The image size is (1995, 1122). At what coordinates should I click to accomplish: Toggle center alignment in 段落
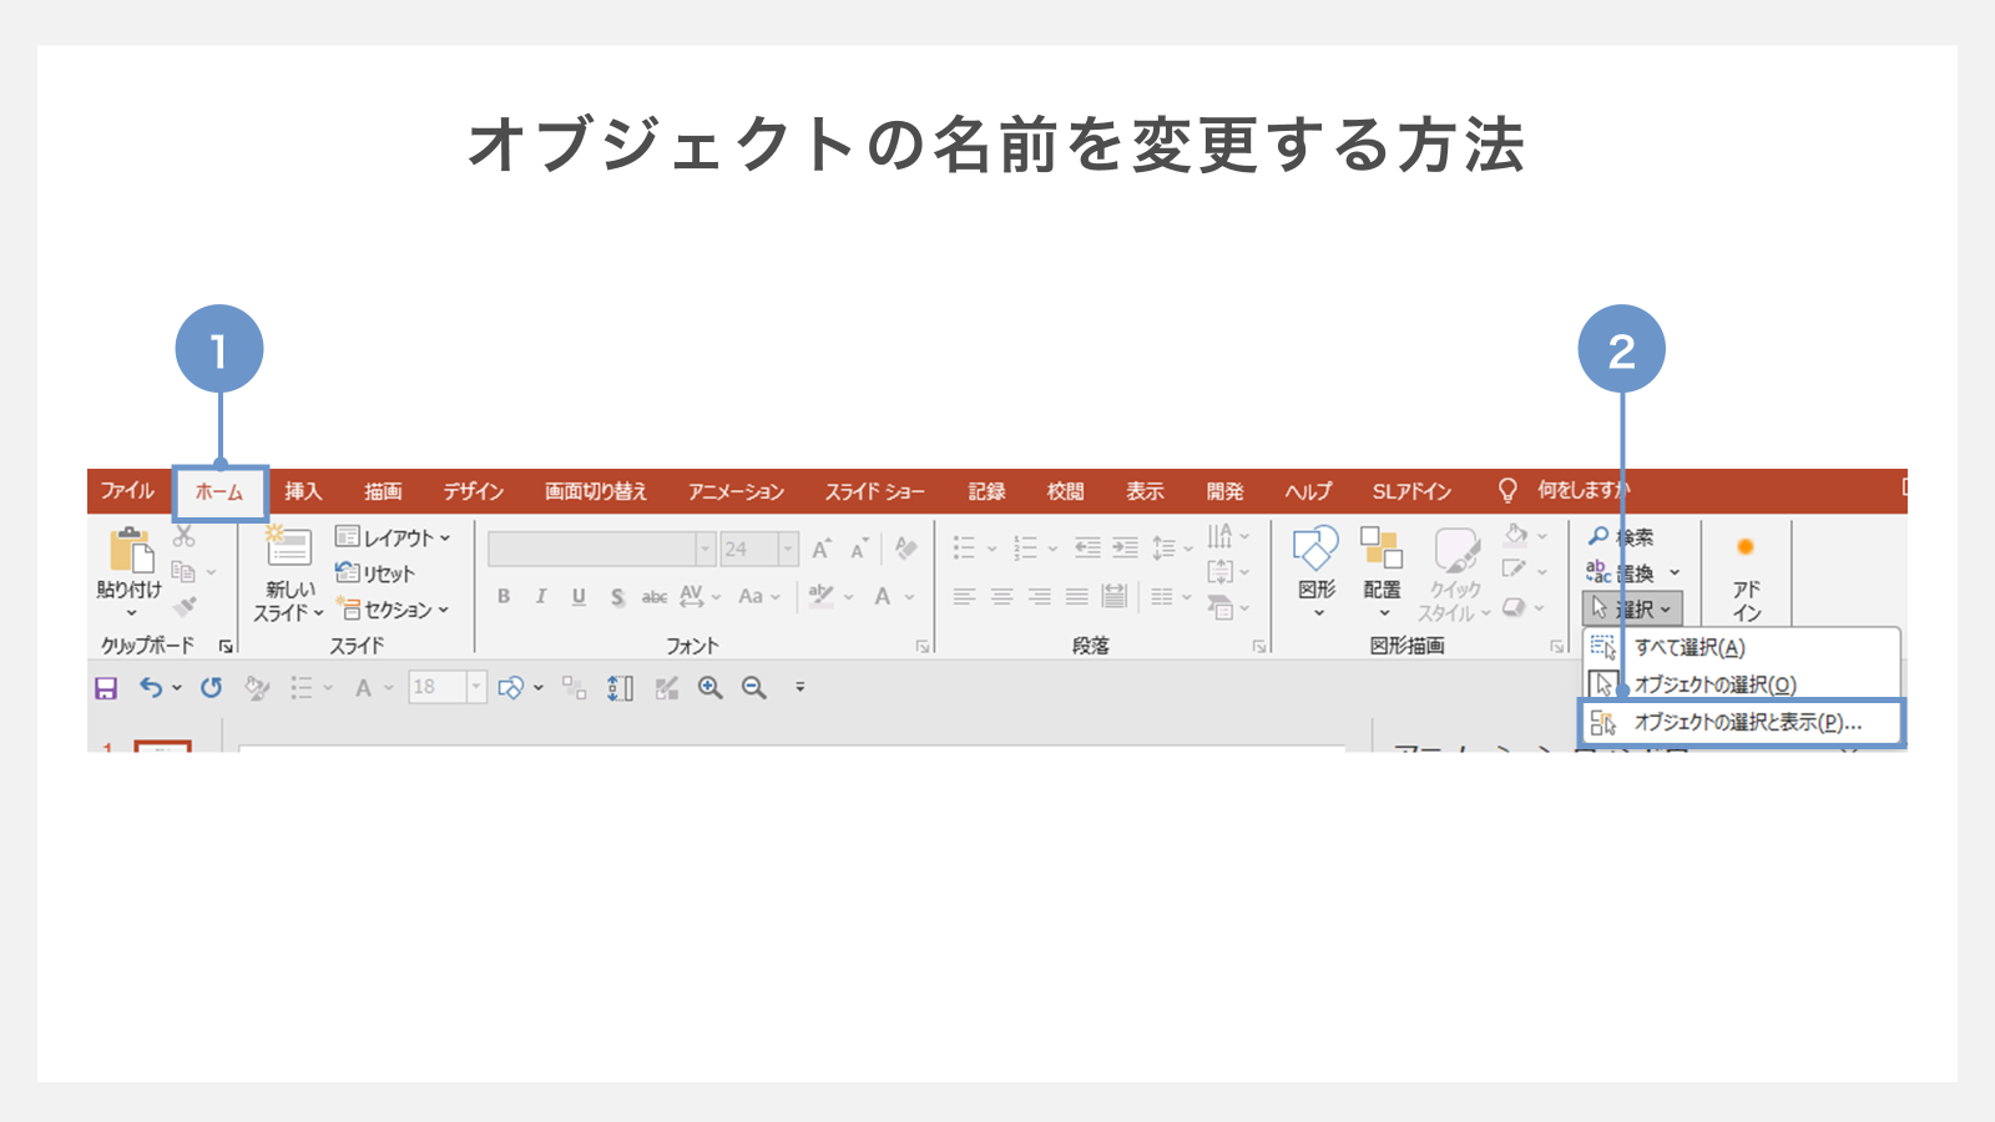click(x=1001, y=597)
